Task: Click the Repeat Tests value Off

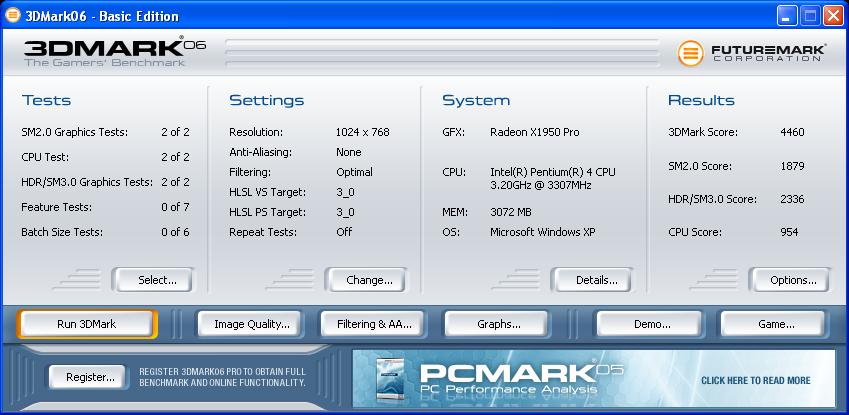Action: (344, 232)
